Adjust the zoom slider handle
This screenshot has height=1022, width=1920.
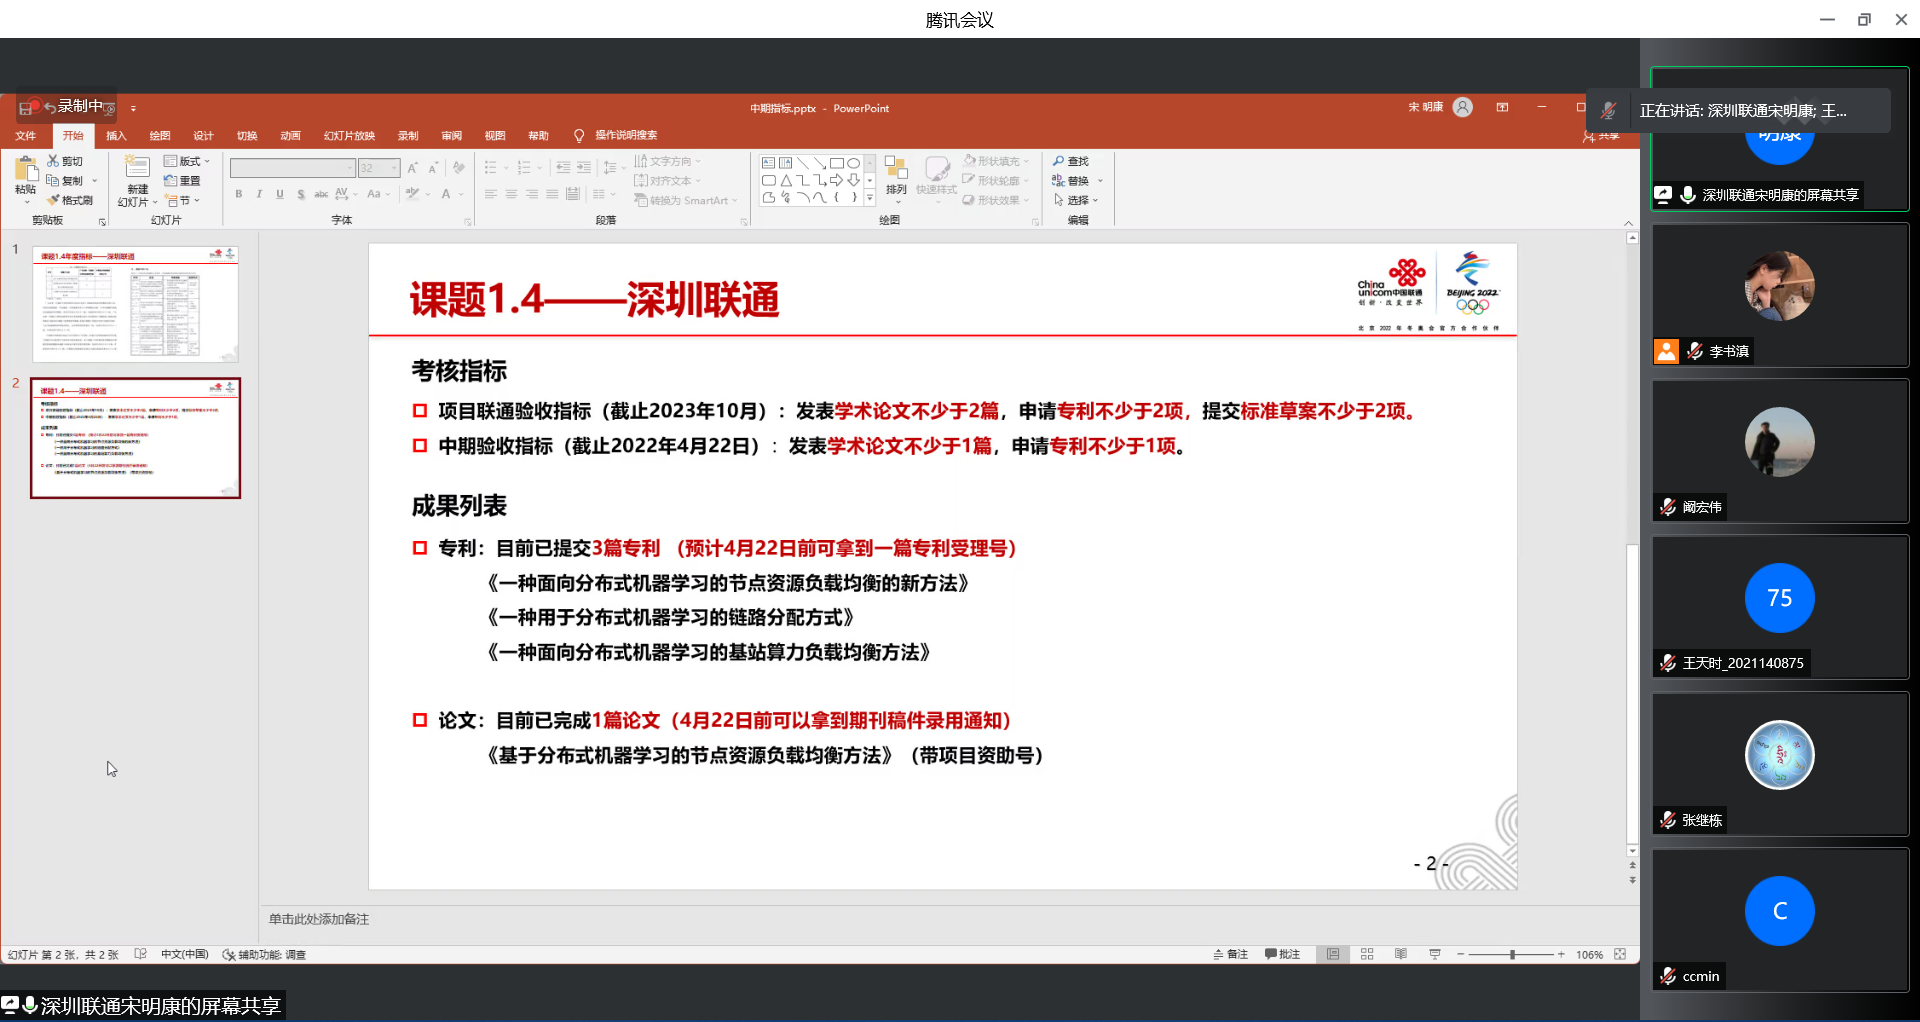click(x=1512, y=954)
